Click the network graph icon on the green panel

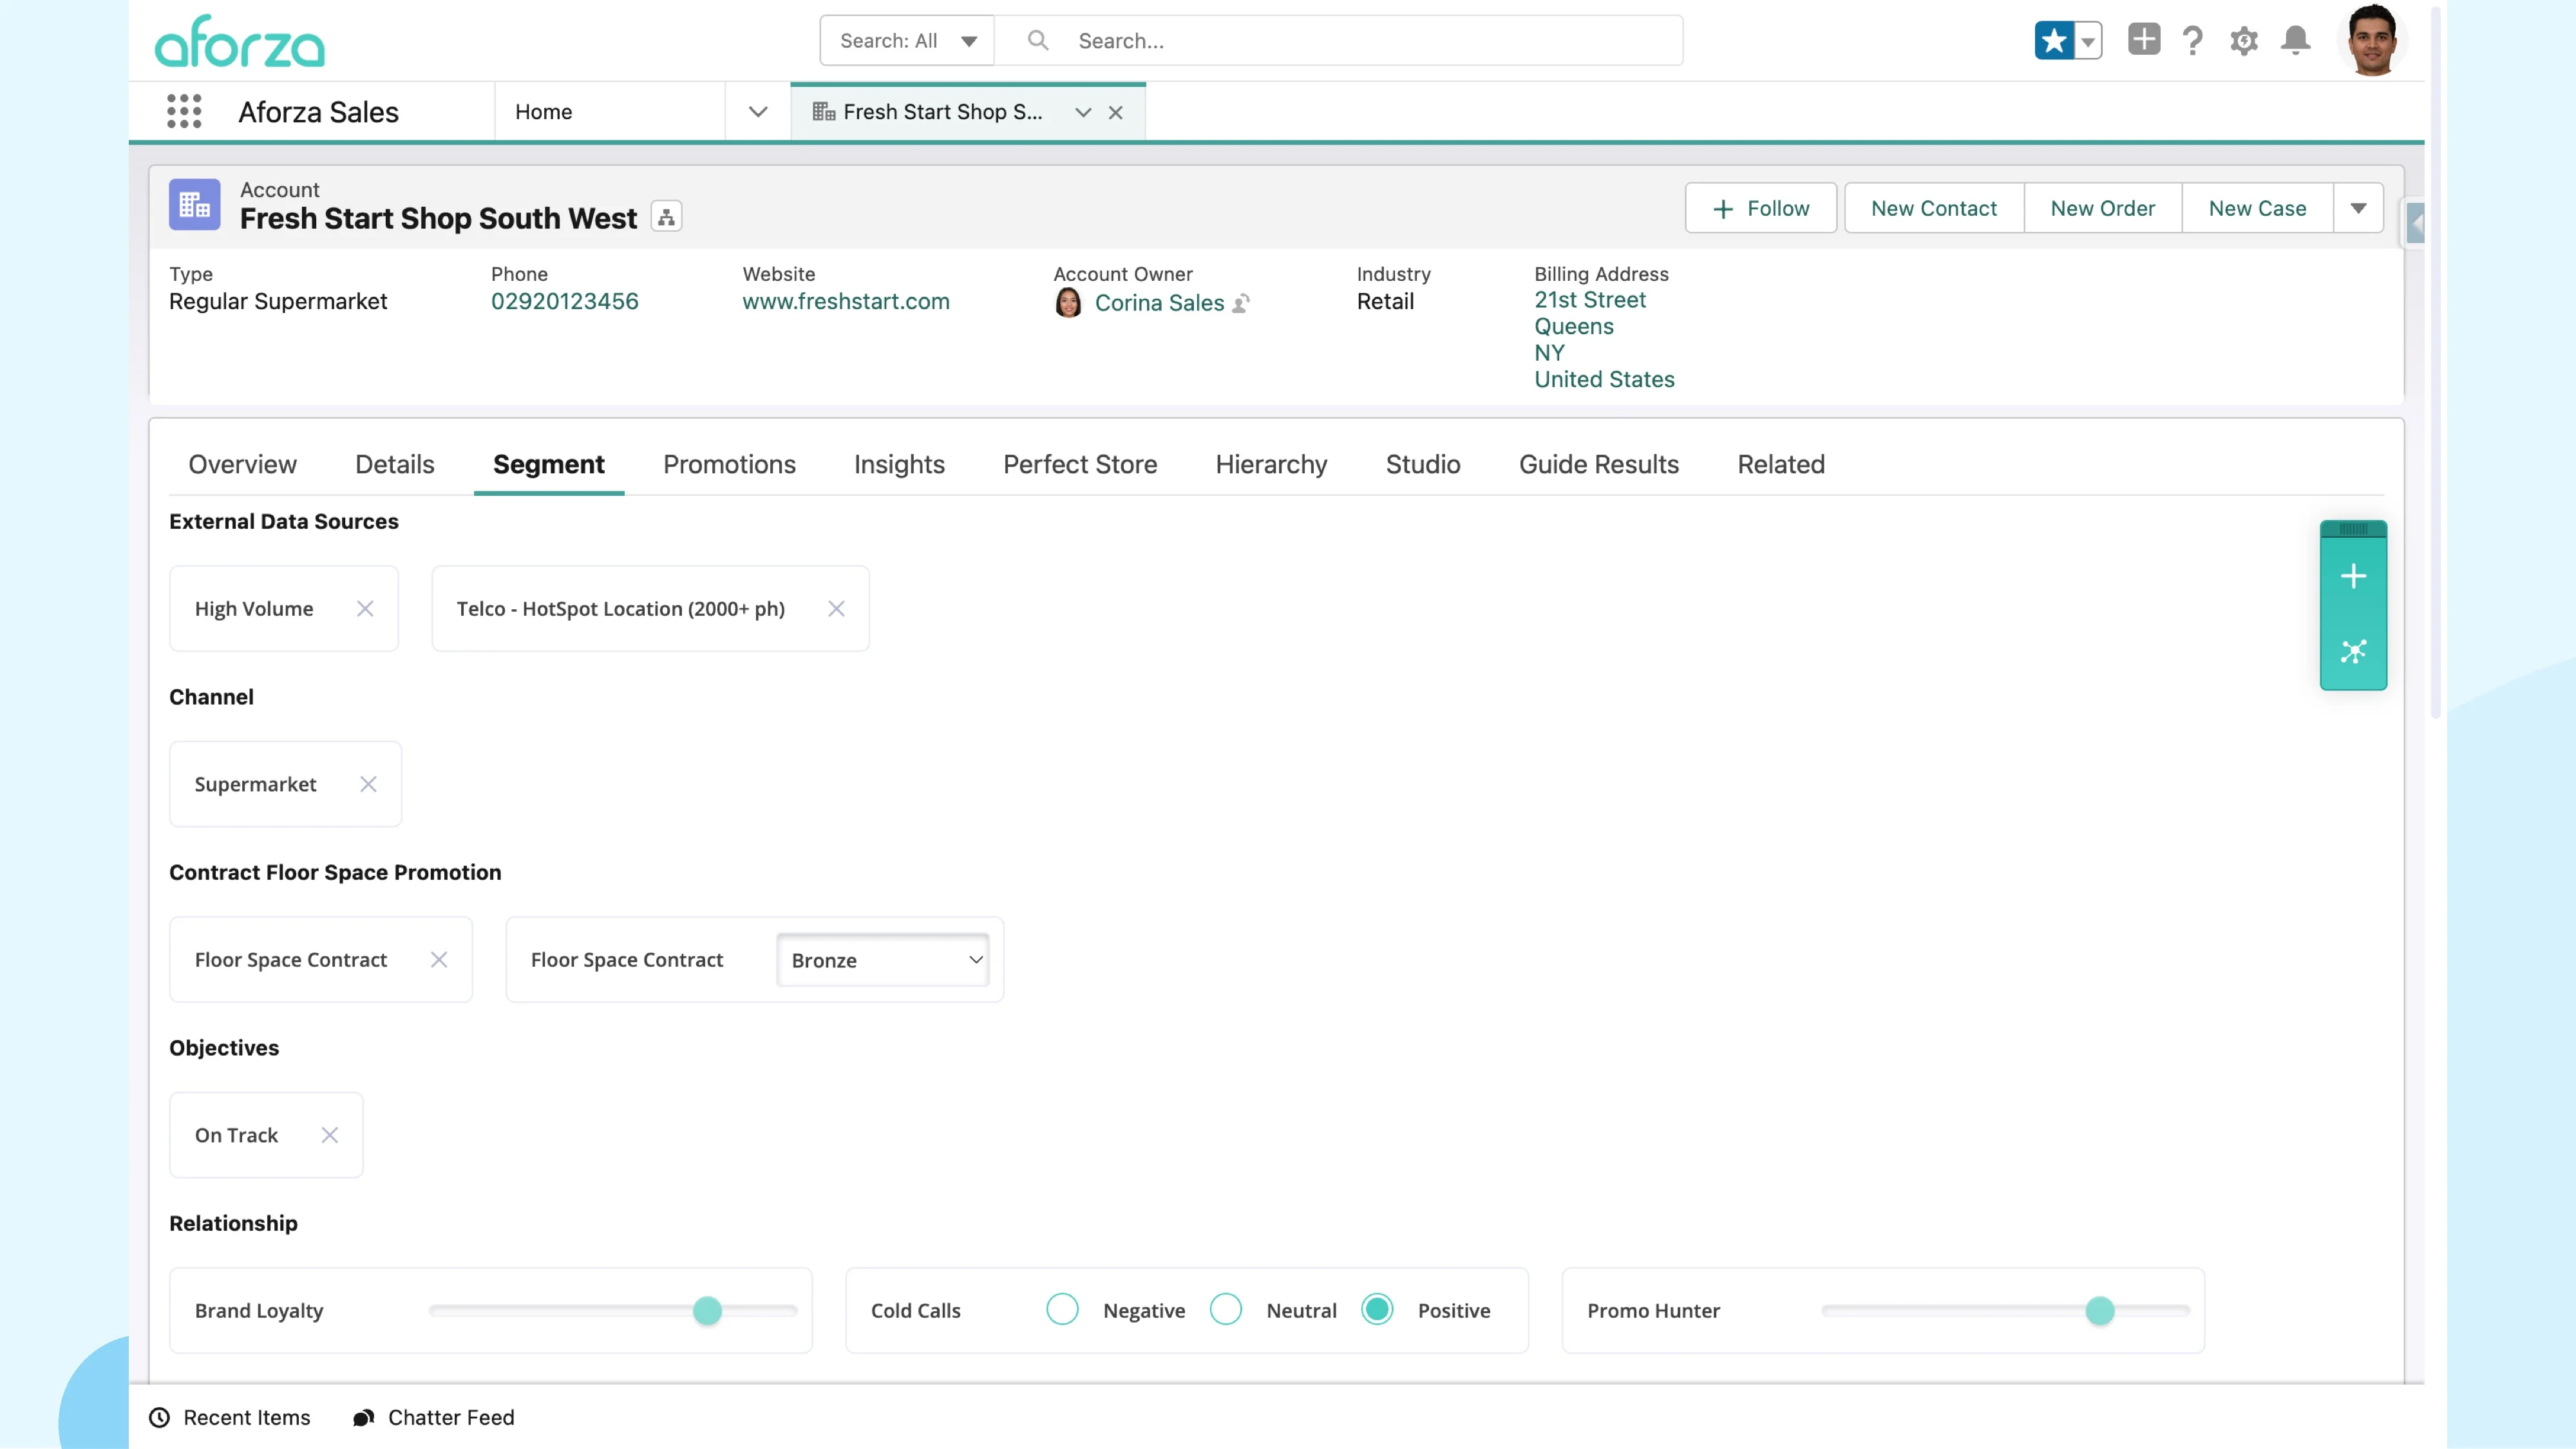coord(2353,652)
